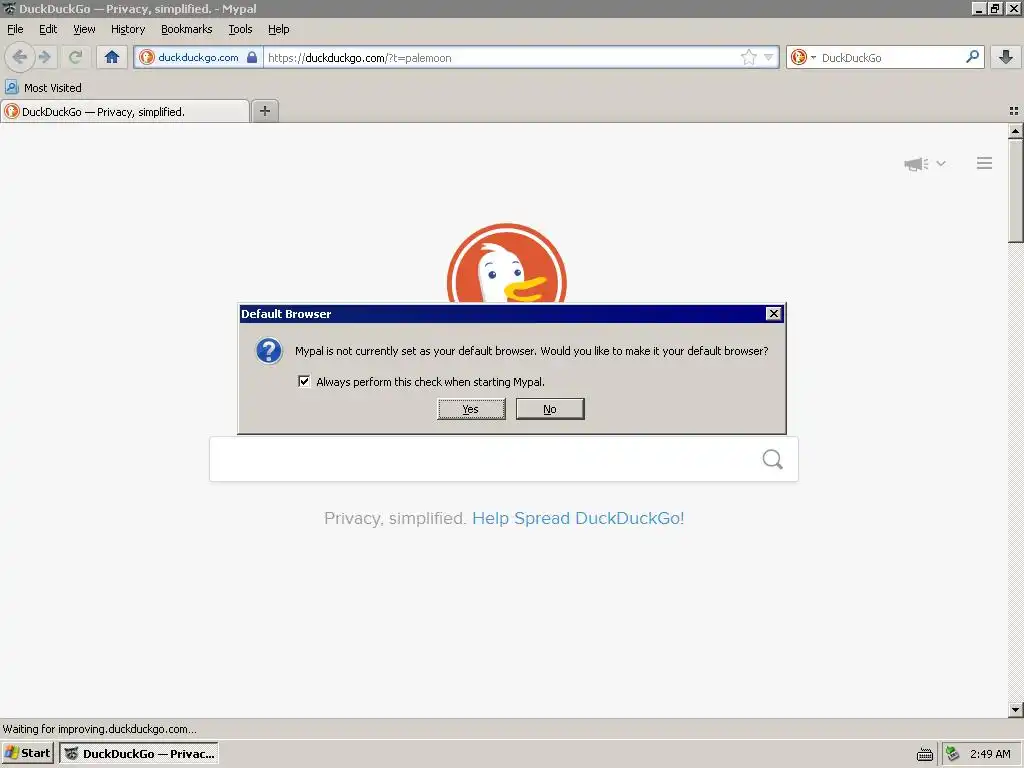
Task: Select the DuckDuckGo taskbar window button
Action: [138, 753]
